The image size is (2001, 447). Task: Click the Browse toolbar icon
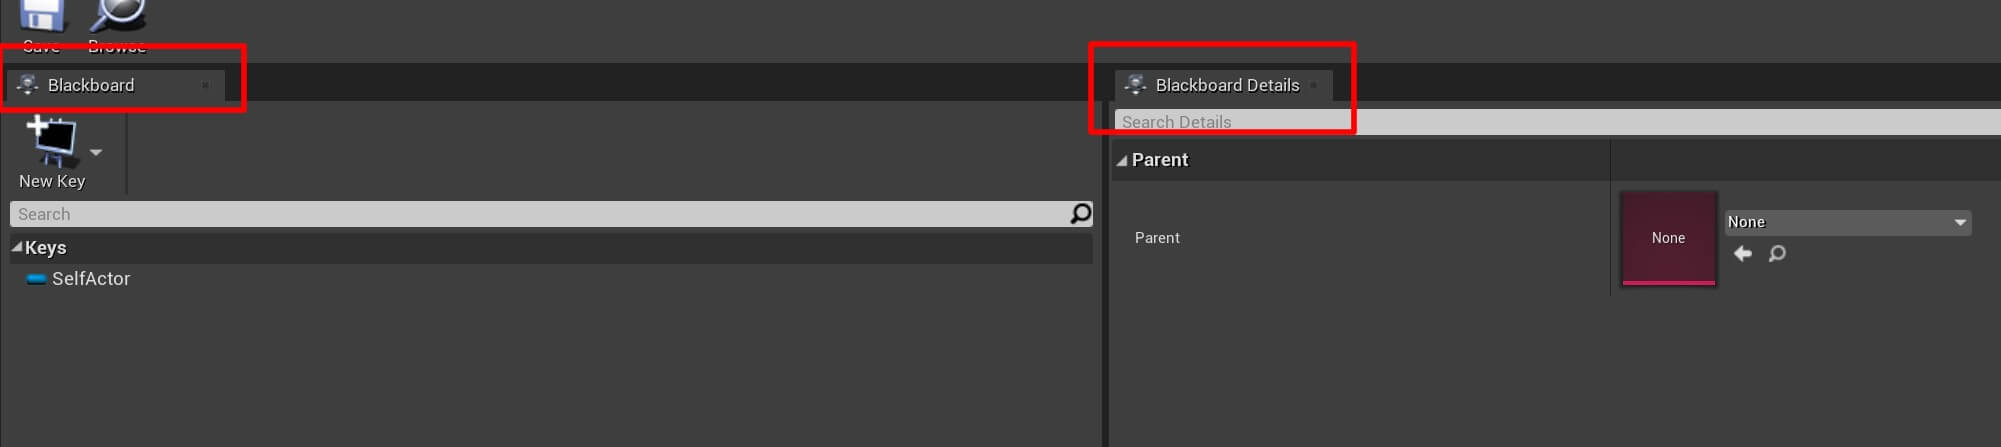[x=117, y=16]
